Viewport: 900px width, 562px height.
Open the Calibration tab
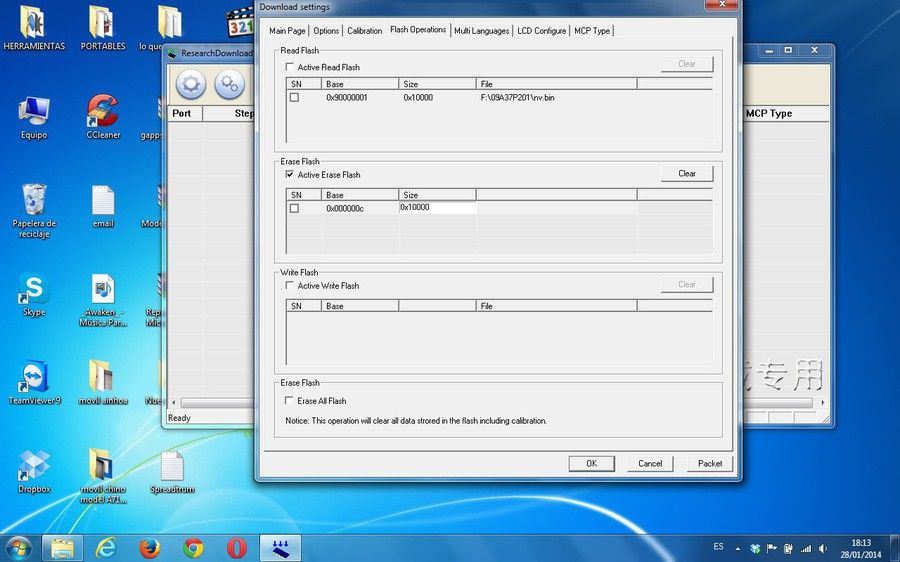tap(364, 31)
